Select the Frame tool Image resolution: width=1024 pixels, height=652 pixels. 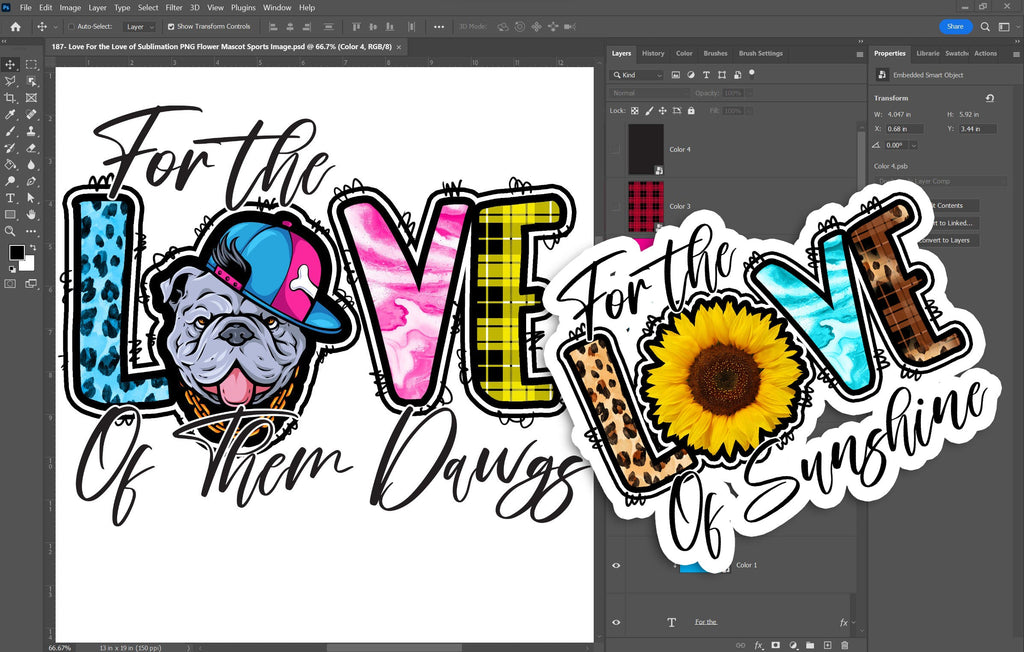(31, 98)
